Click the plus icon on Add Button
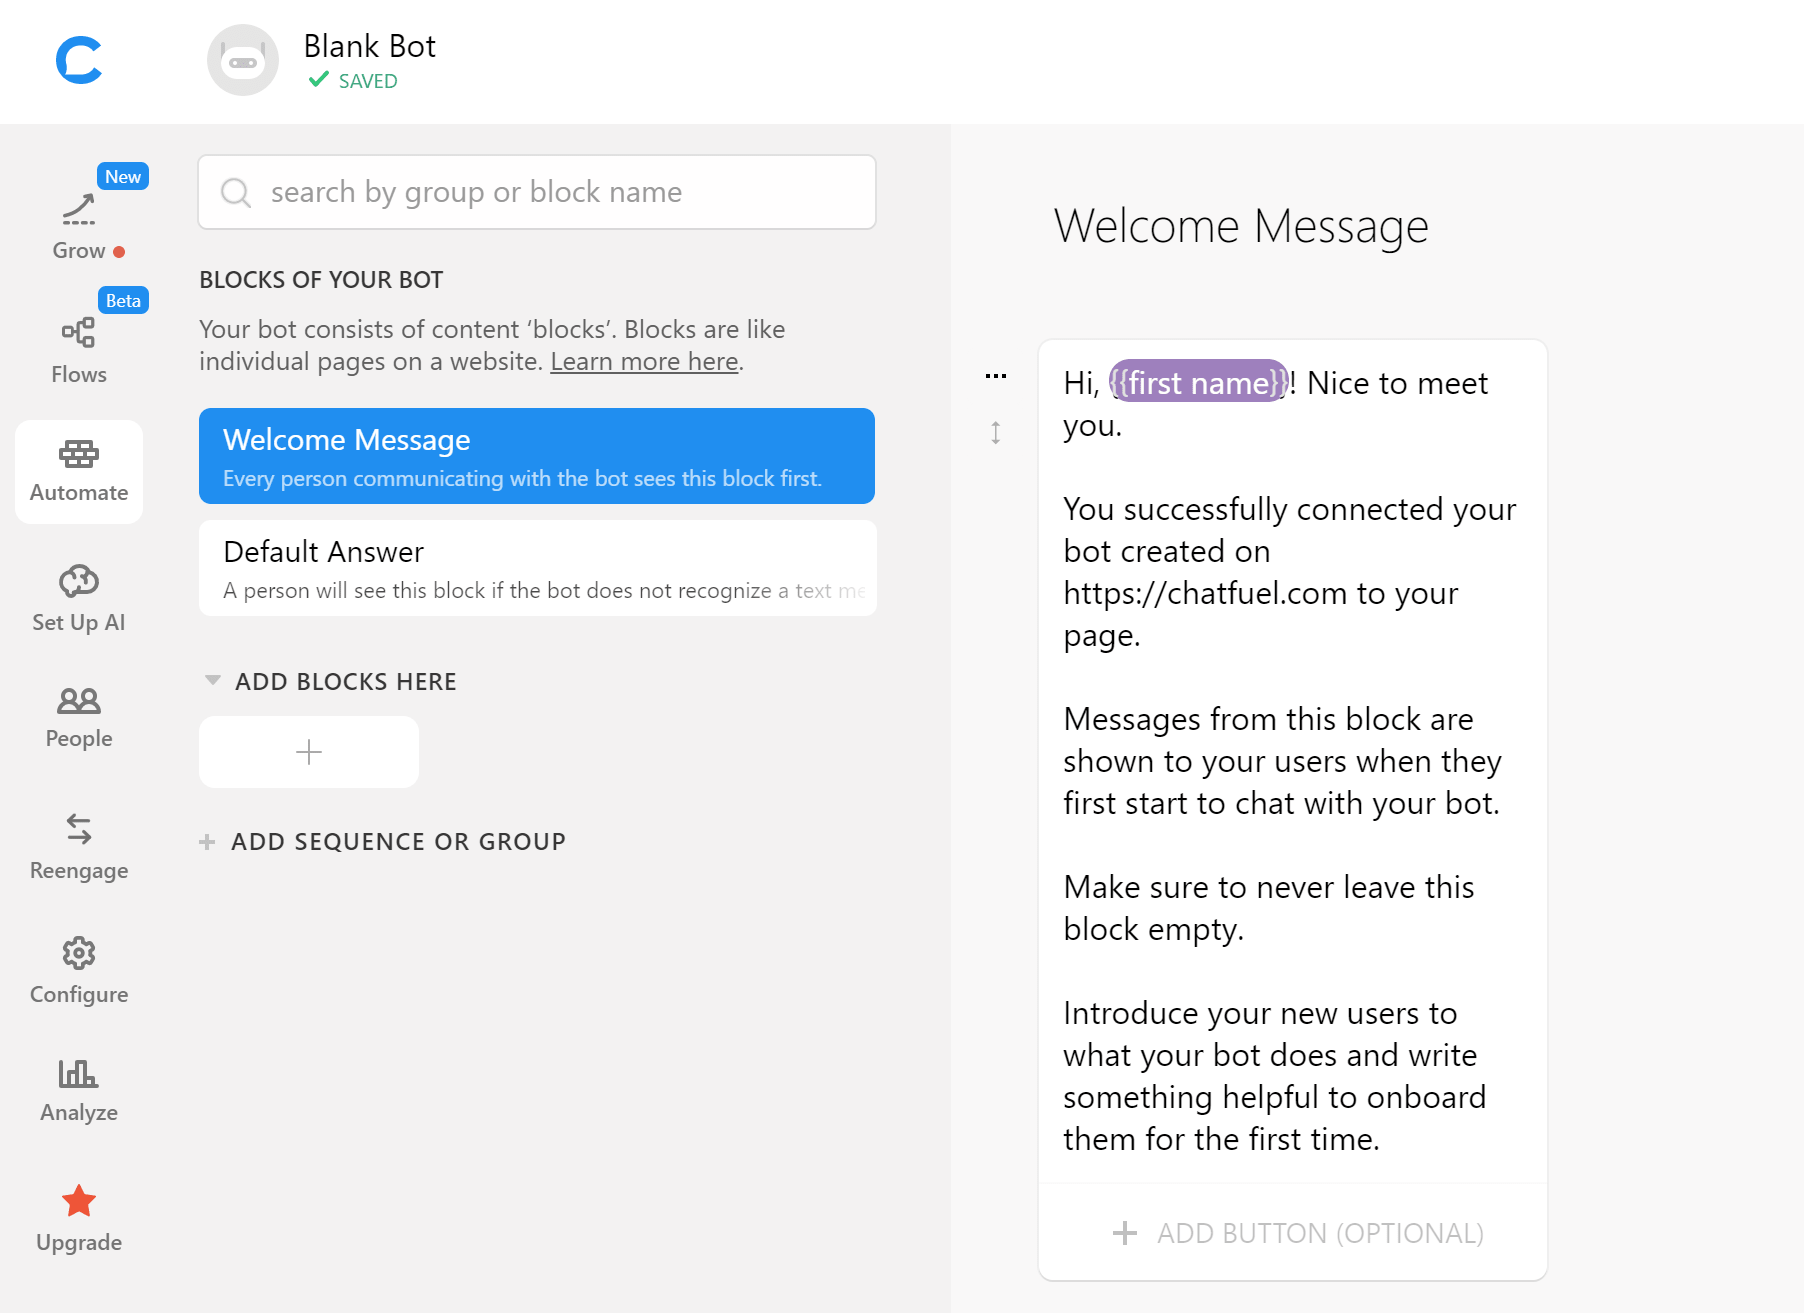 click(1125, 1233)
